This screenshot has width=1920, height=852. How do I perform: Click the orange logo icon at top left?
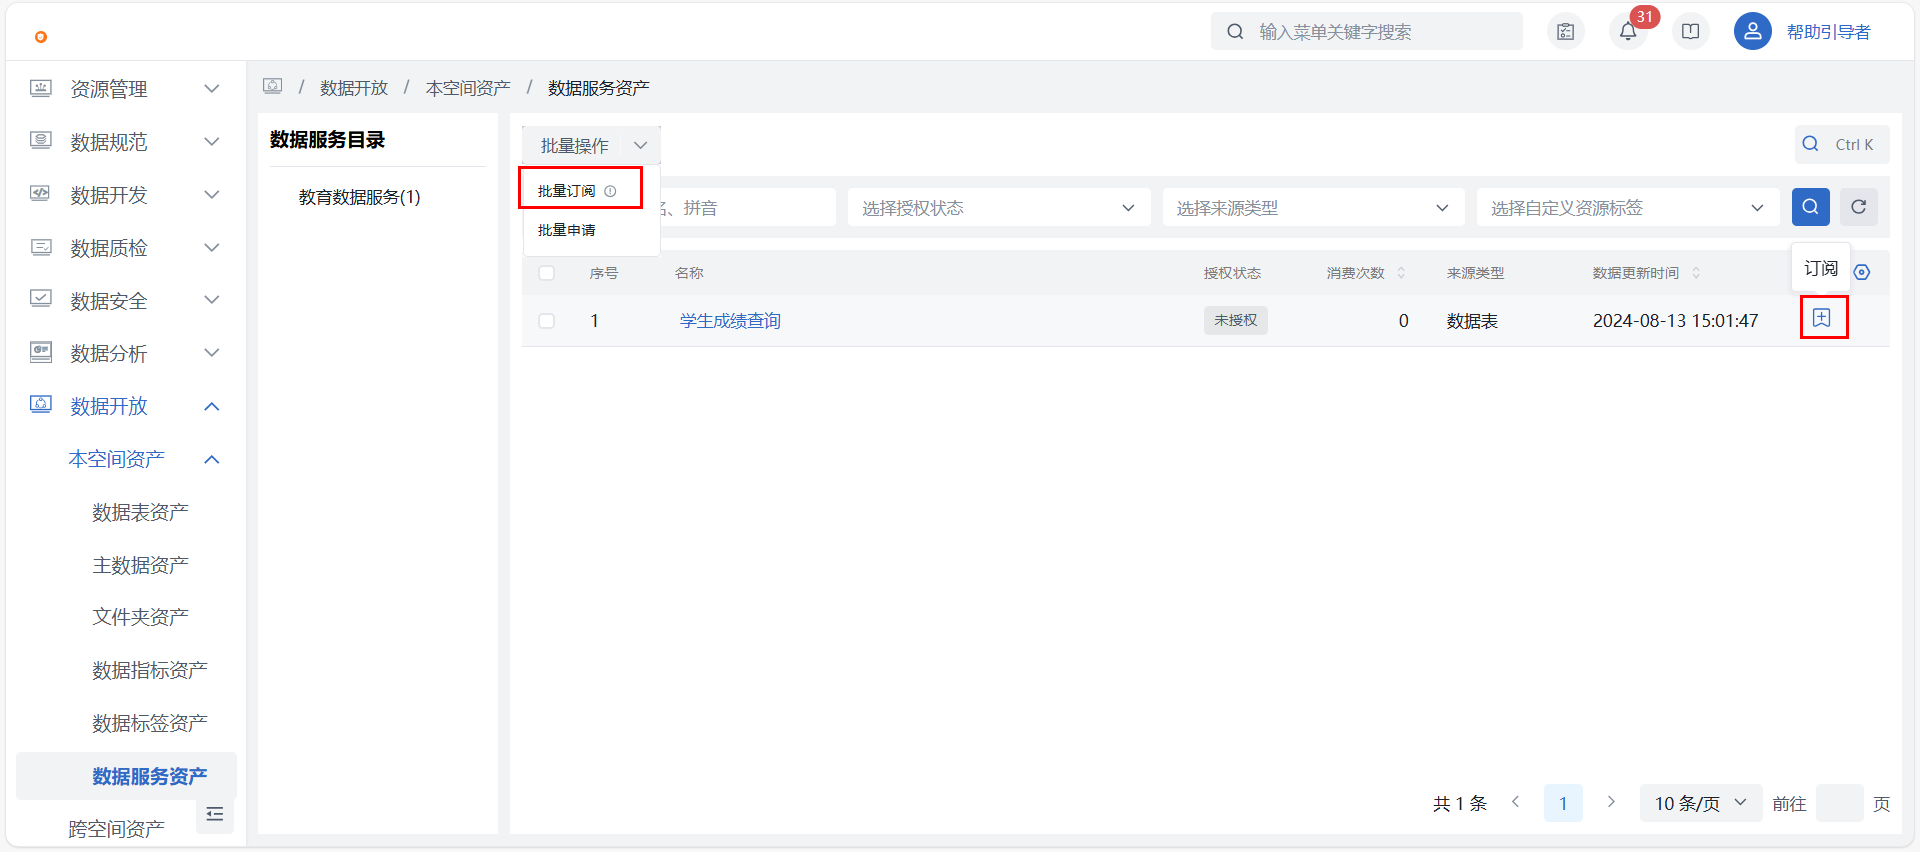click(41, 37)
